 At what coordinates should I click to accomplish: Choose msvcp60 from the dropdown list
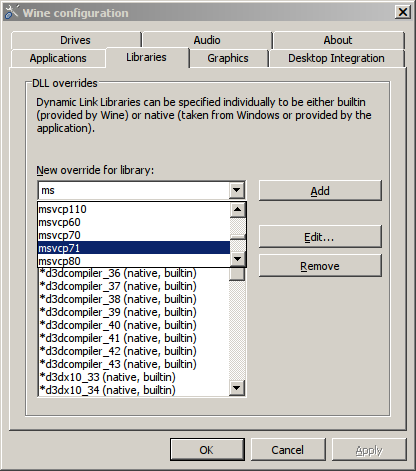pyautogui.click(x=134, y=222)
